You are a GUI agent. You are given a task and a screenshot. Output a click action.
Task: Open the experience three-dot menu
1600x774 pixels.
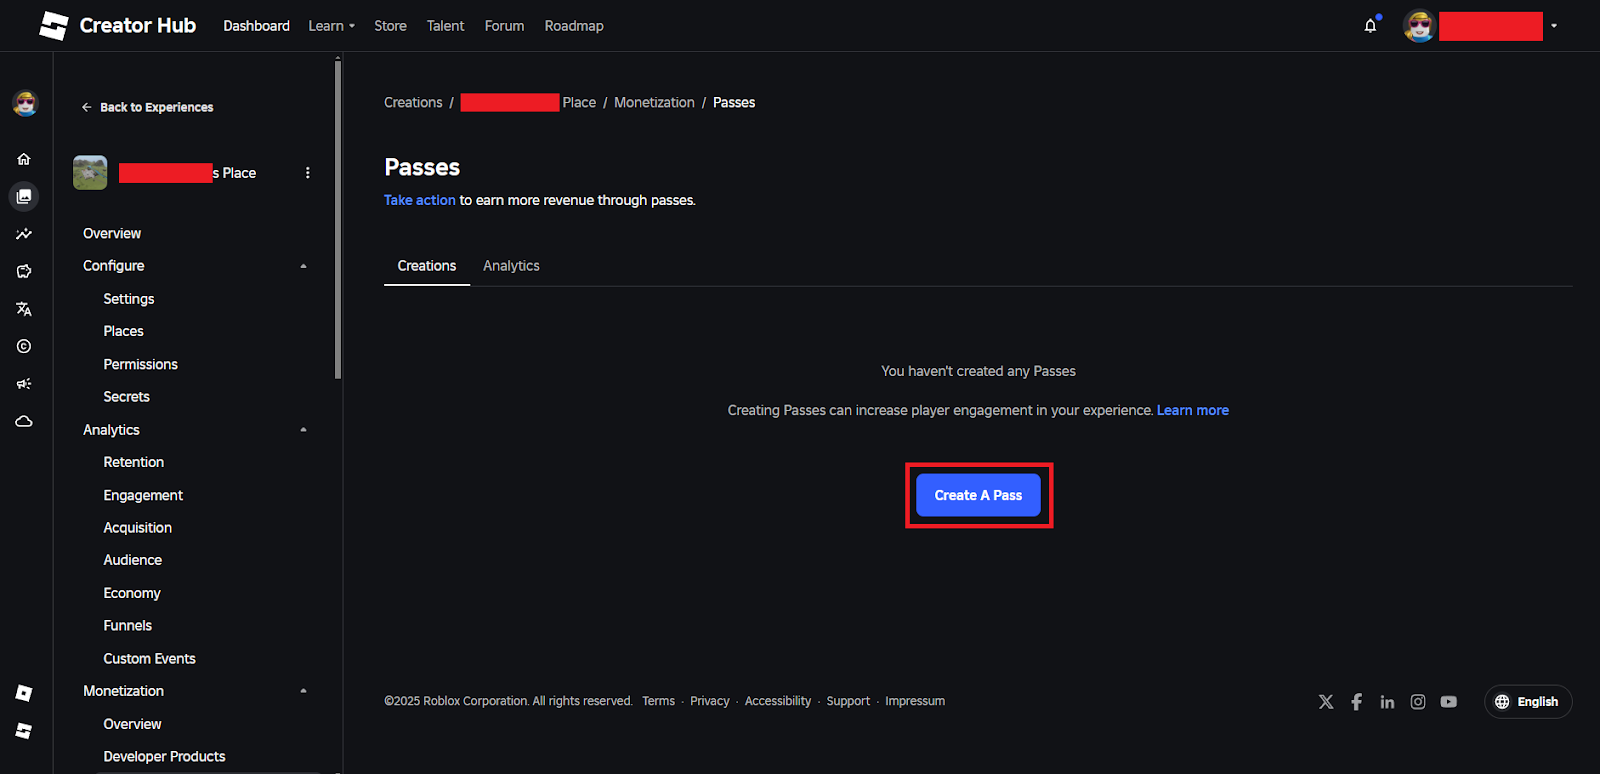308,173
